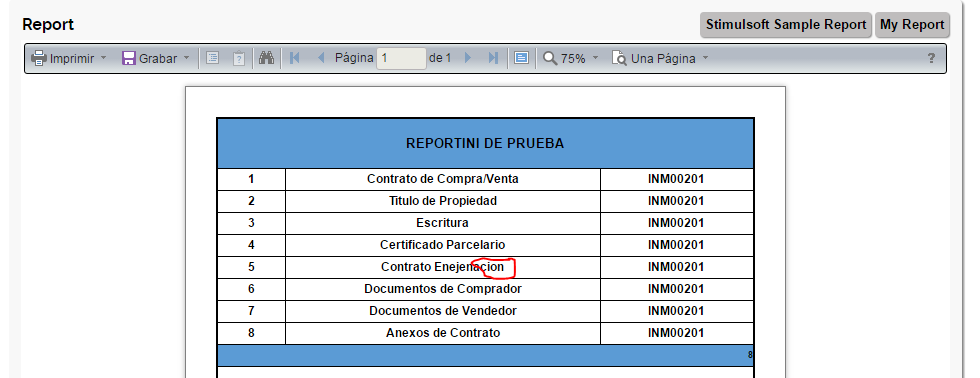
Task: Select the Contrato Enejenacion cell
Action: pos(442,267)
